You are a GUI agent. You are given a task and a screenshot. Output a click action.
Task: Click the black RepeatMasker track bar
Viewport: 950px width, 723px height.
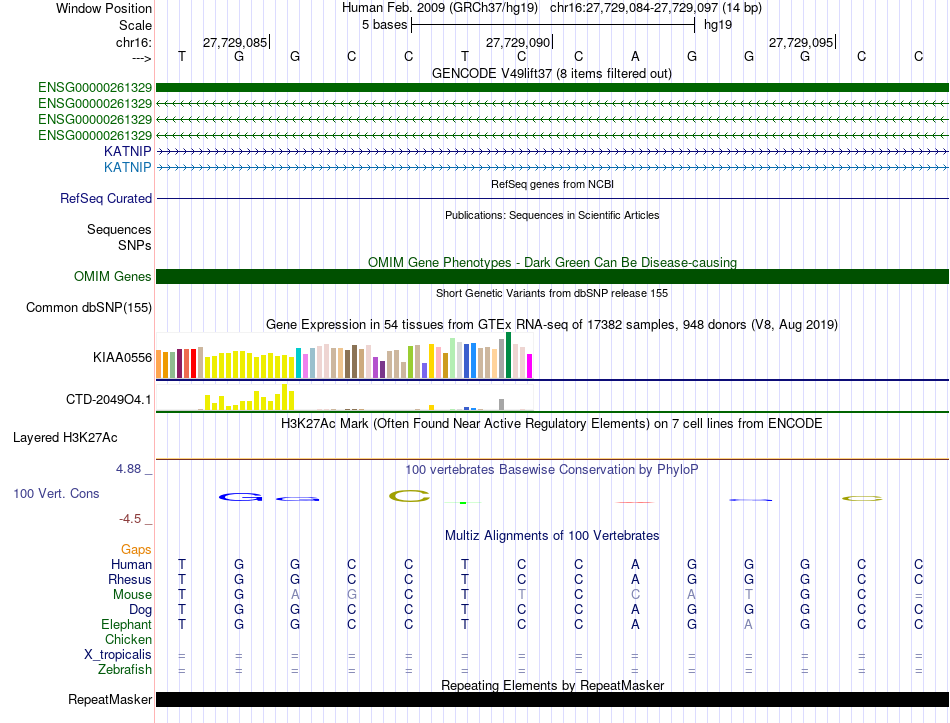[x=552, y=700]
